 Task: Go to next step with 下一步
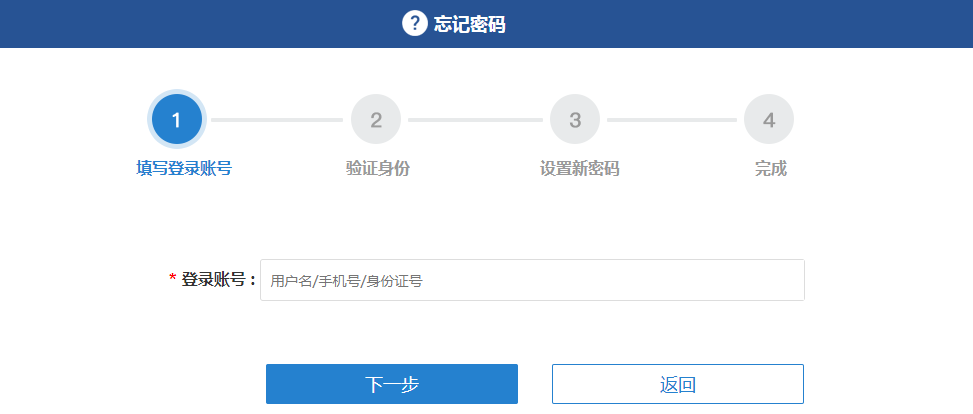click(392, 384)
